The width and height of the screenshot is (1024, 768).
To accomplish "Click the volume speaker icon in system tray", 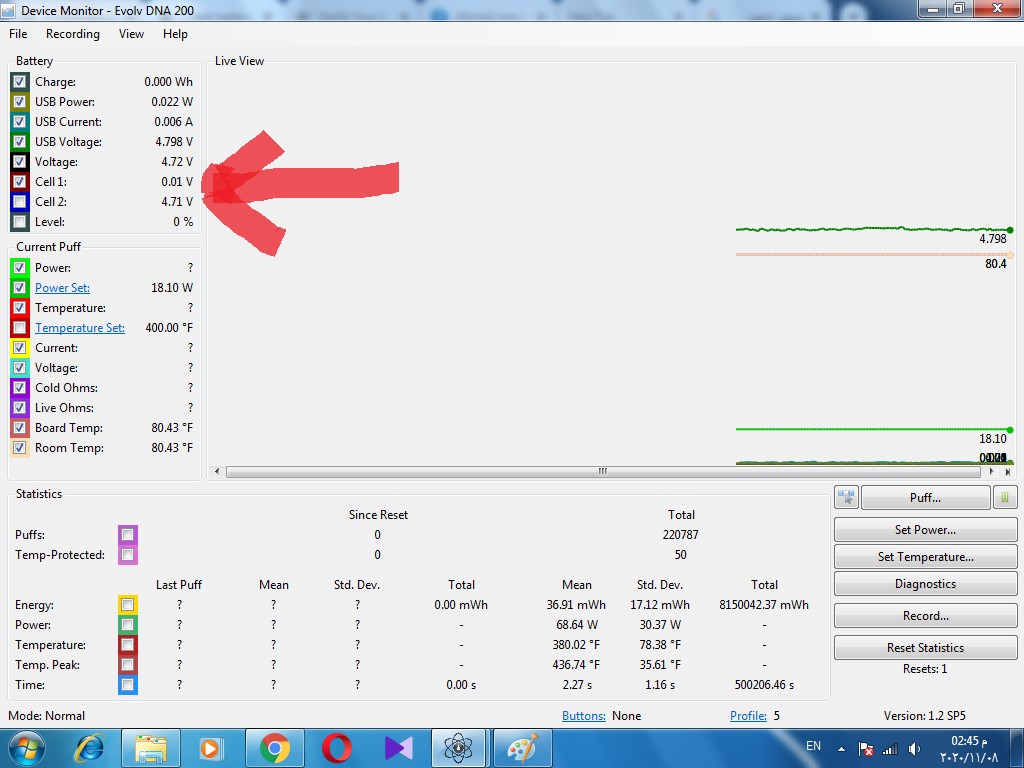I will click(x=914, y=748).
